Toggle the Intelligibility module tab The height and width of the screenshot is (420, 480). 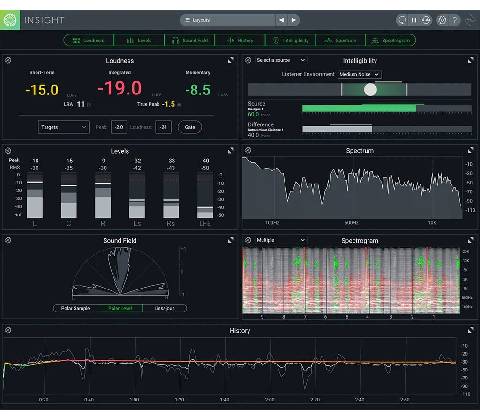click(x=290, y=40)
